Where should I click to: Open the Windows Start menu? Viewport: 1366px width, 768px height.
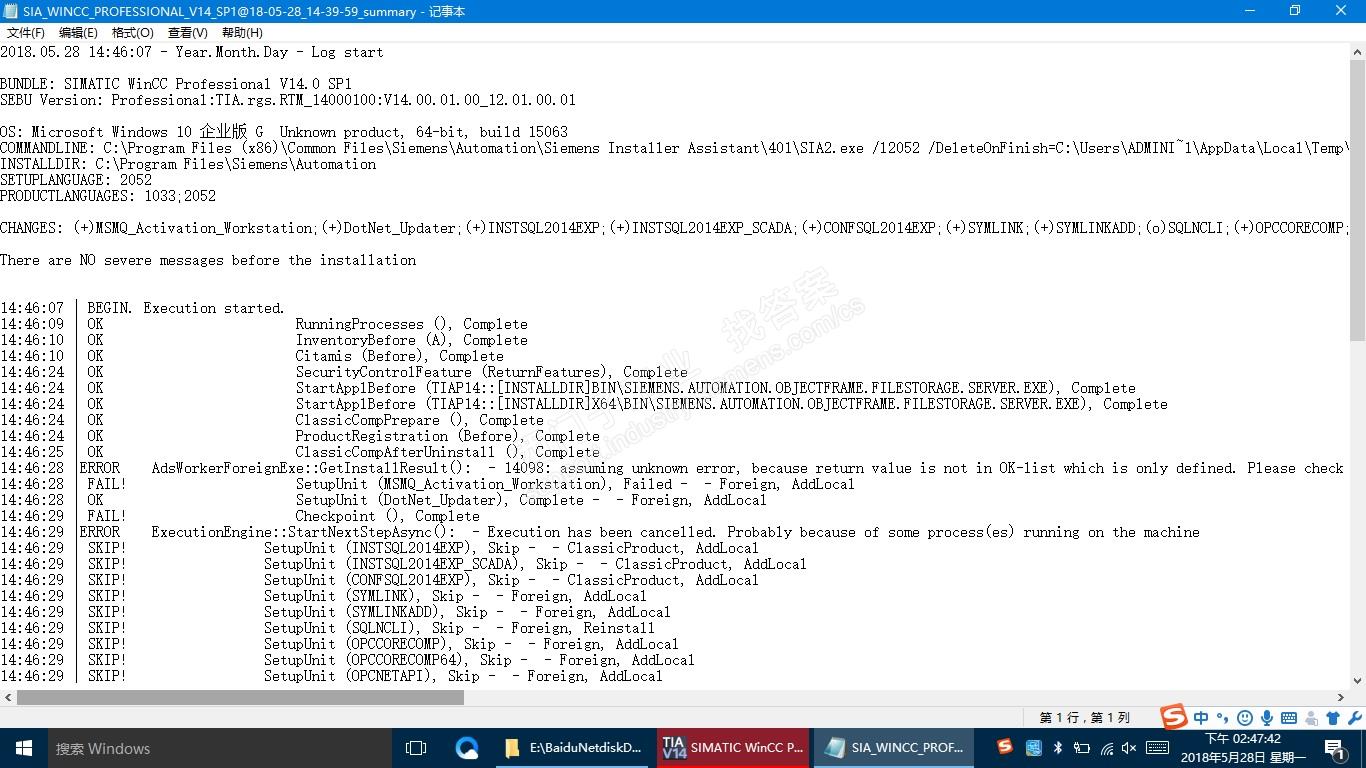tap(24, 748)
